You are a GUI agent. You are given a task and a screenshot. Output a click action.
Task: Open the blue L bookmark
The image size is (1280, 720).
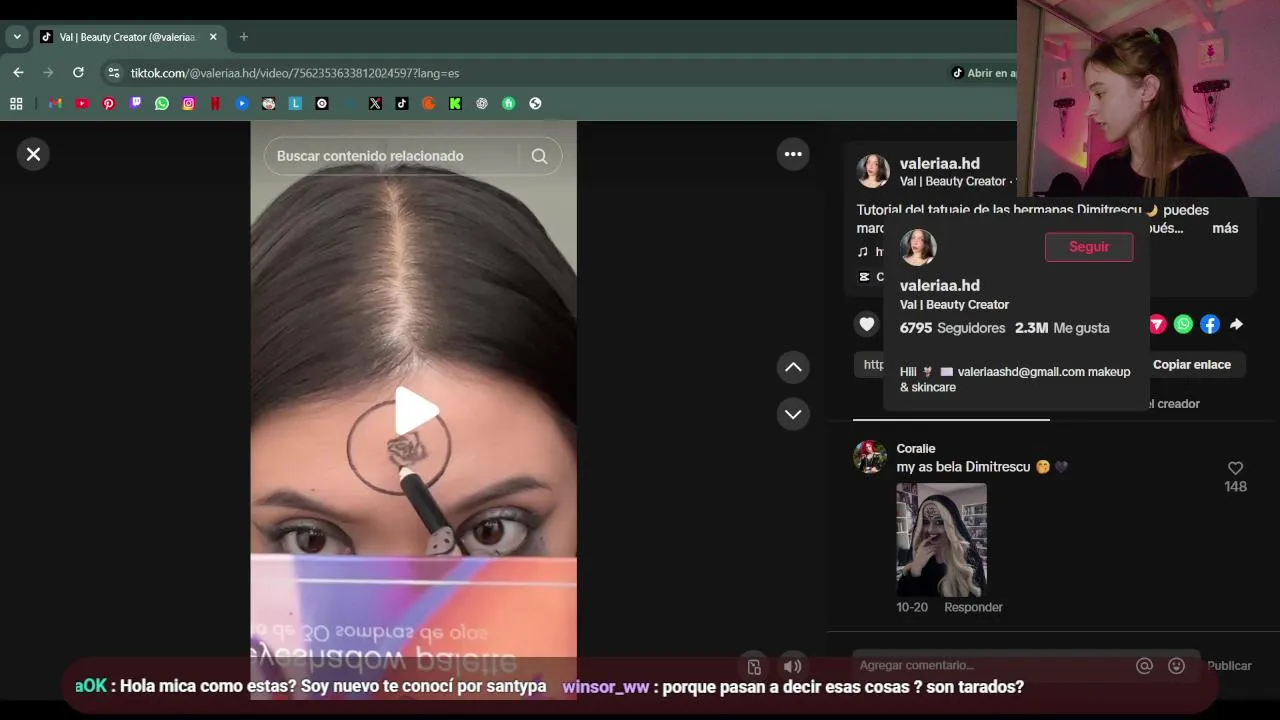[295, 103]
